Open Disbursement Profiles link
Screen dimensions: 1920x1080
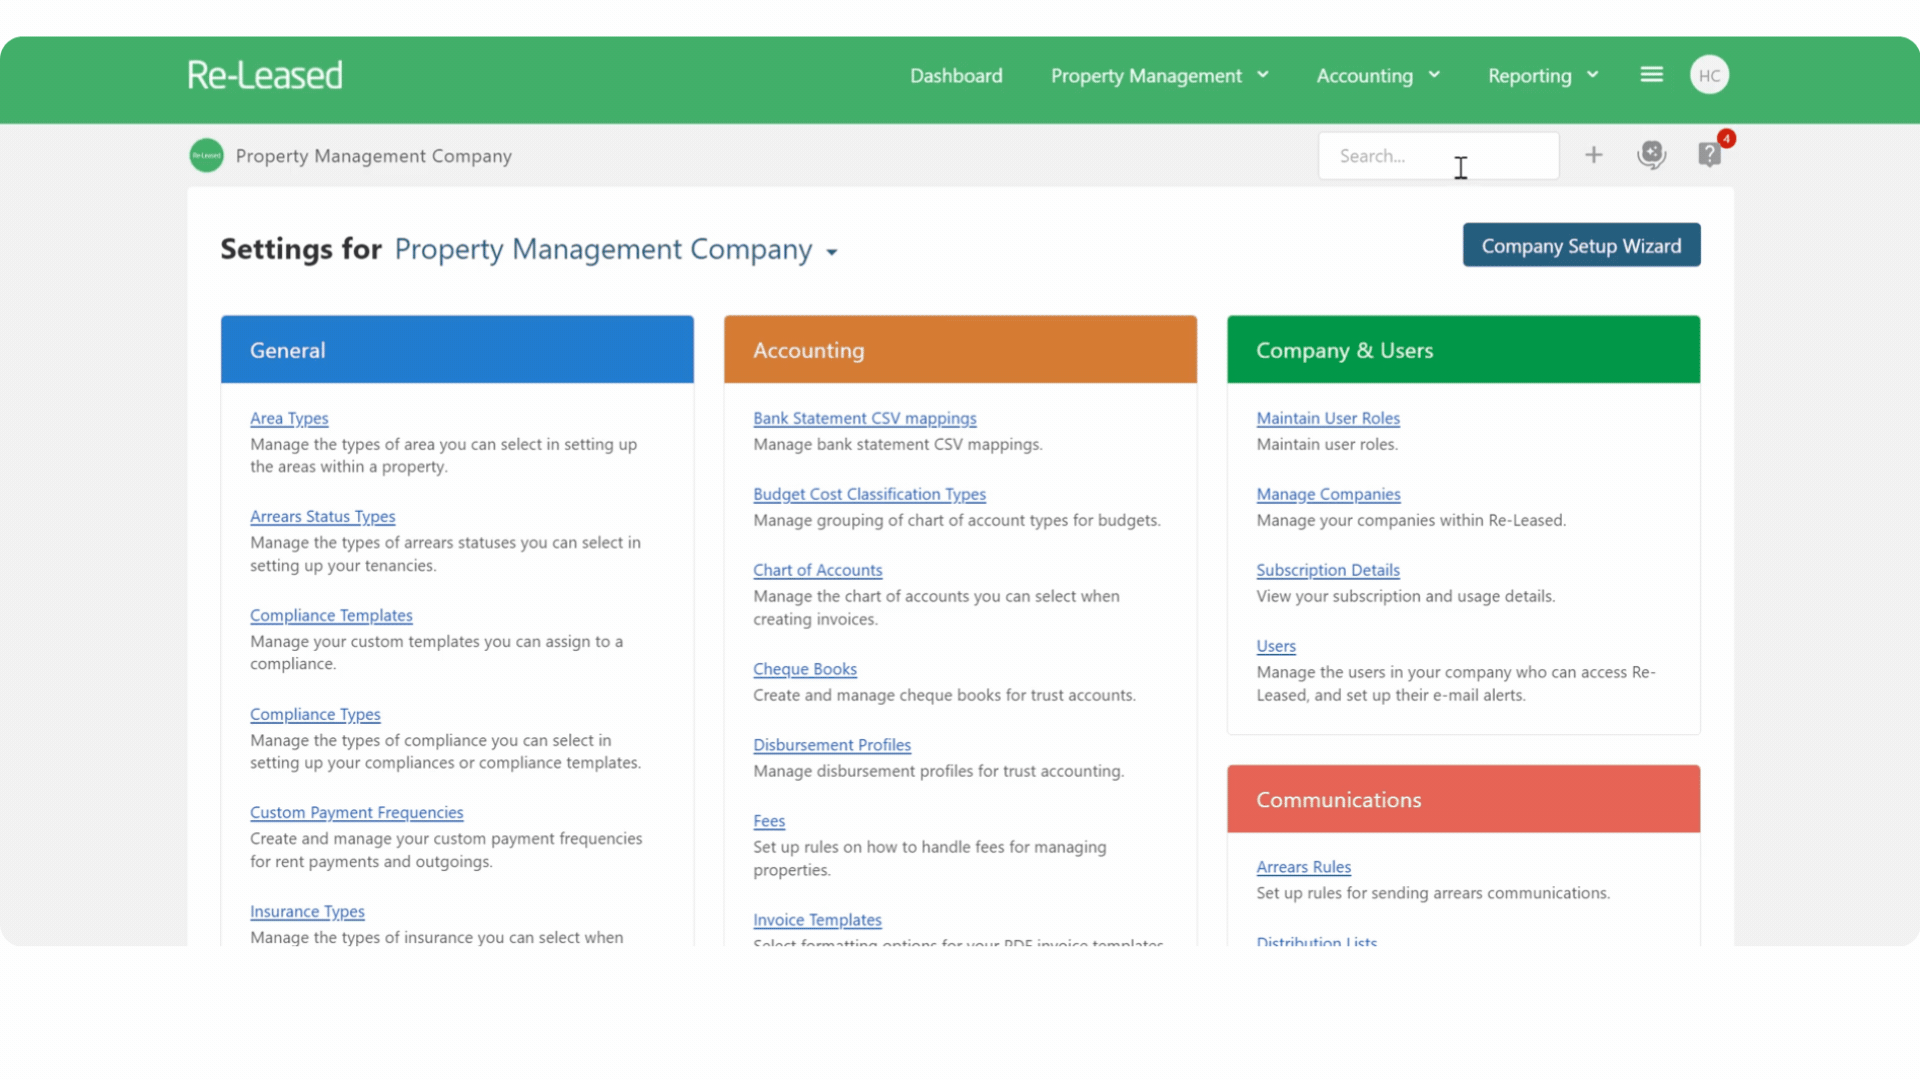click(832, 745)
